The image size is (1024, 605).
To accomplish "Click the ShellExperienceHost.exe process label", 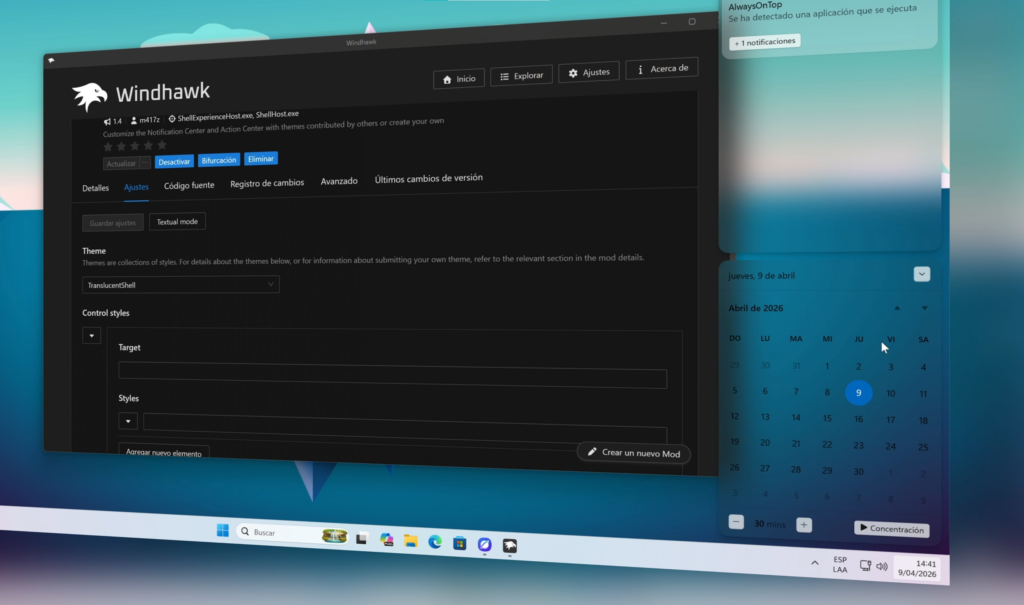I will click(x=215, y=117).
